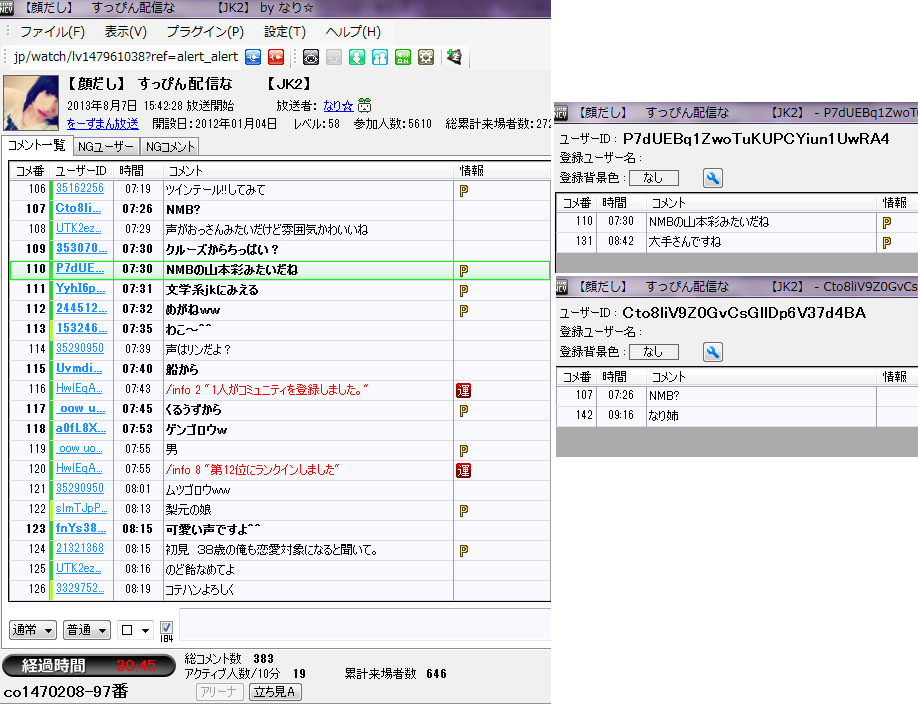918x704 pixels.
Task: Click premium P icon on comment 111 row
Action: [464, 291]
